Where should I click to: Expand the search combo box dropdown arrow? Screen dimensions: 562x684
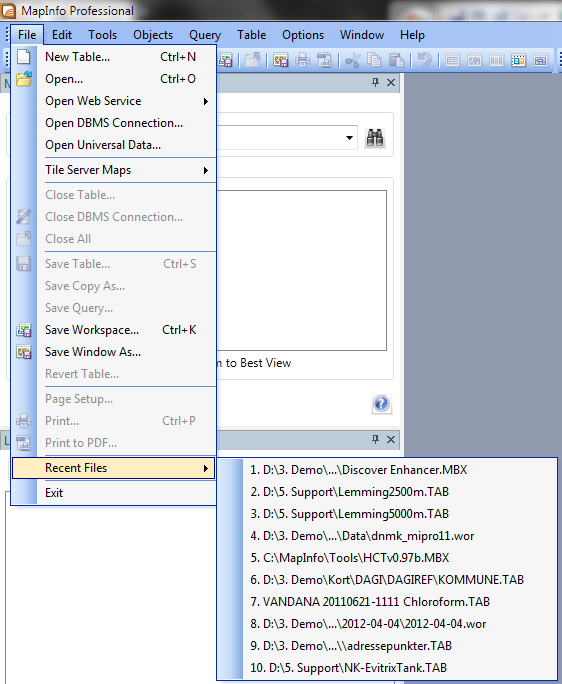click(349, 138)
